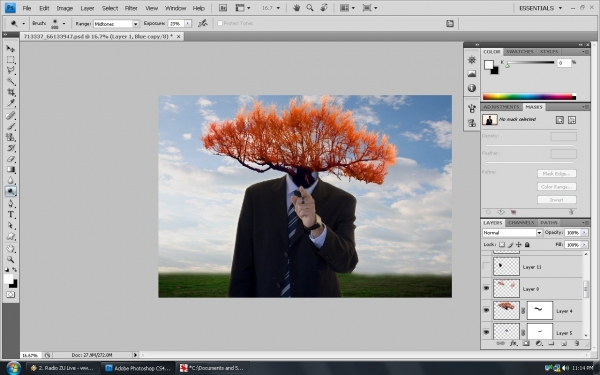This screenshot has width=600, height=375.
Task: Select the Gradient tool
Action: click(10, 170)
